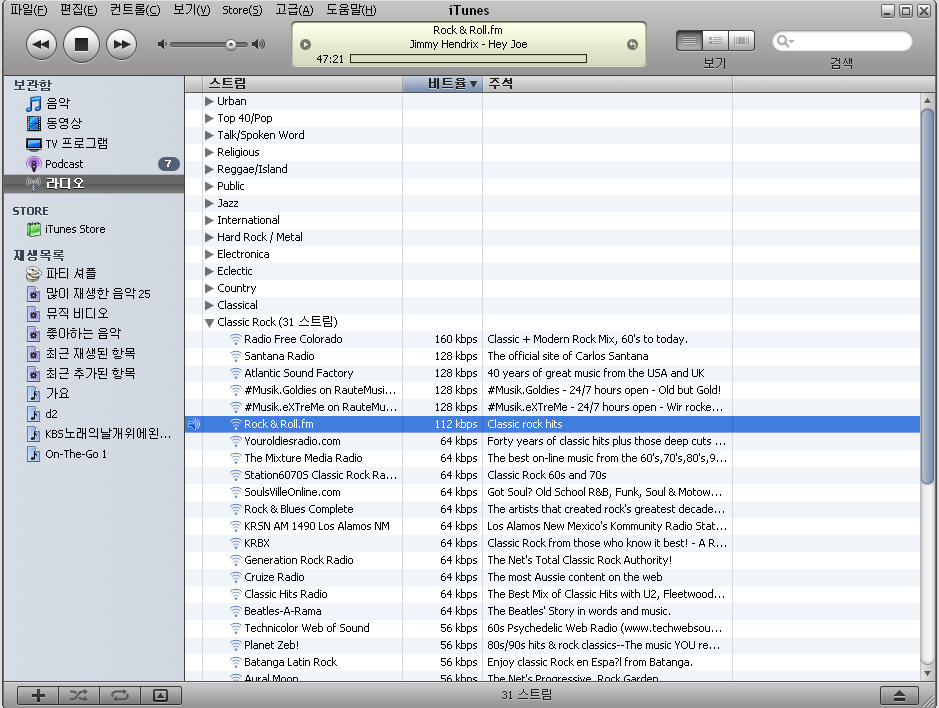Select 라디오 in the sidebar
This screenshot has height=708, width=939.
pyautogui.click(x=93, y=183)
